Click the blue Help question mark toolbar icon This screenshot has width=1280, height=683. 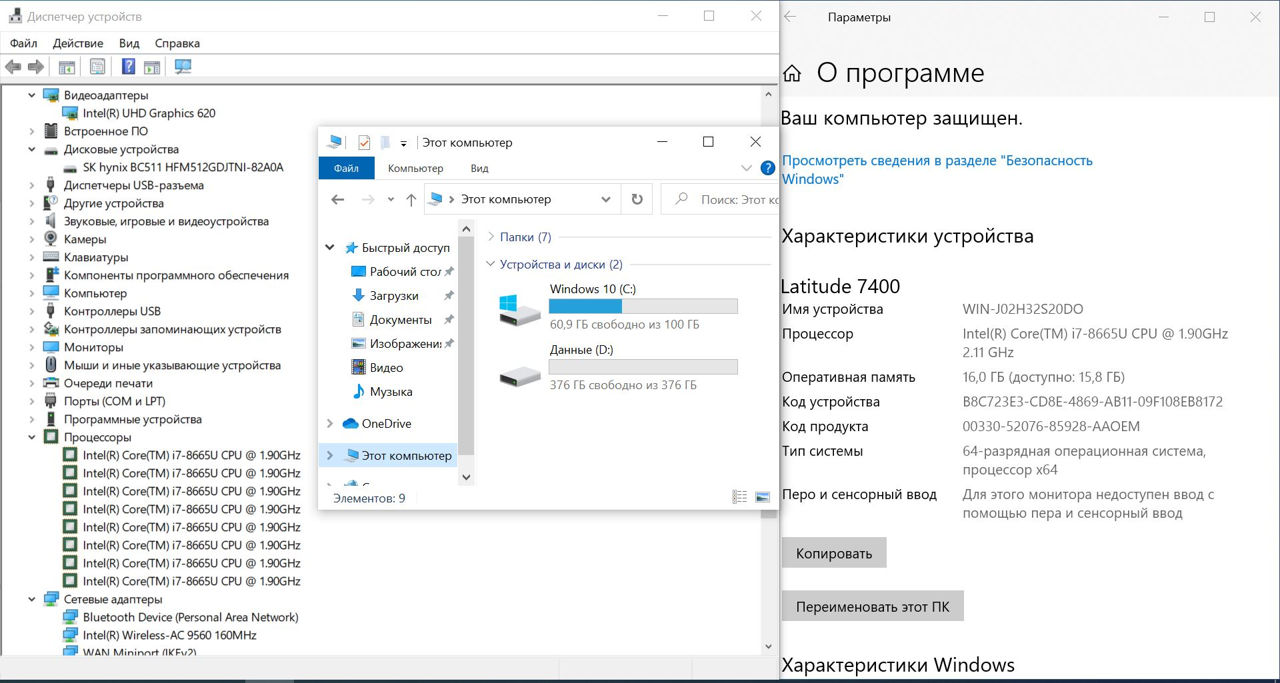pyautogui.click(x=128, y=67)
